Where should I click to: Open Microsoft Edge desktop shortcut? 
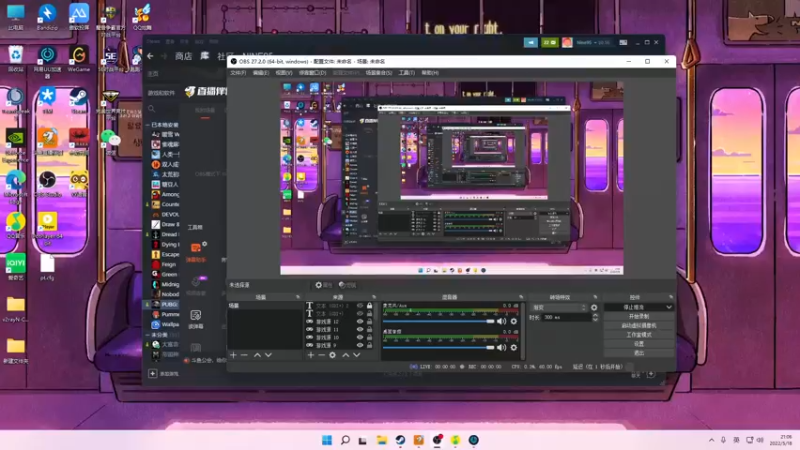(15, 188)
